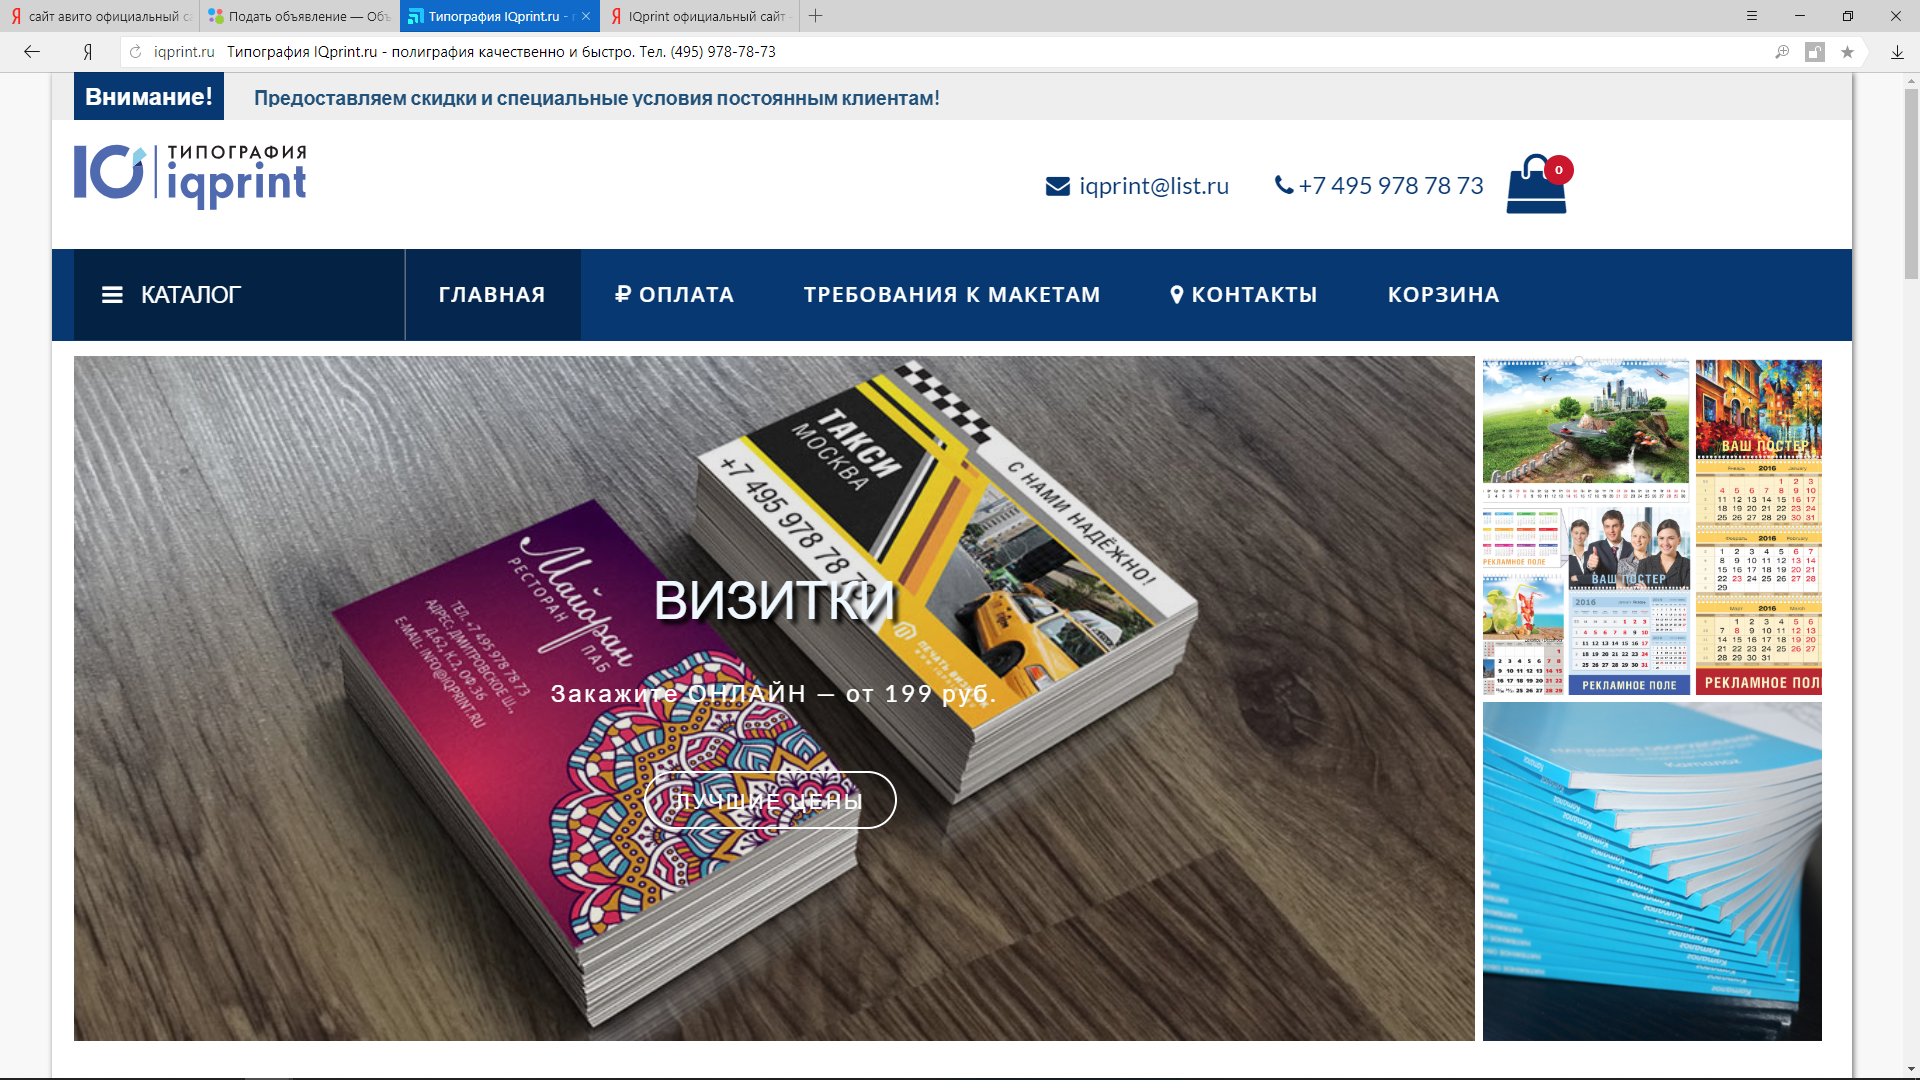Image resolution: width=1920 pixels, height=1080 pixels.
Task: Expand the КАТАЛОГ menu
Action: coord(172,295)
